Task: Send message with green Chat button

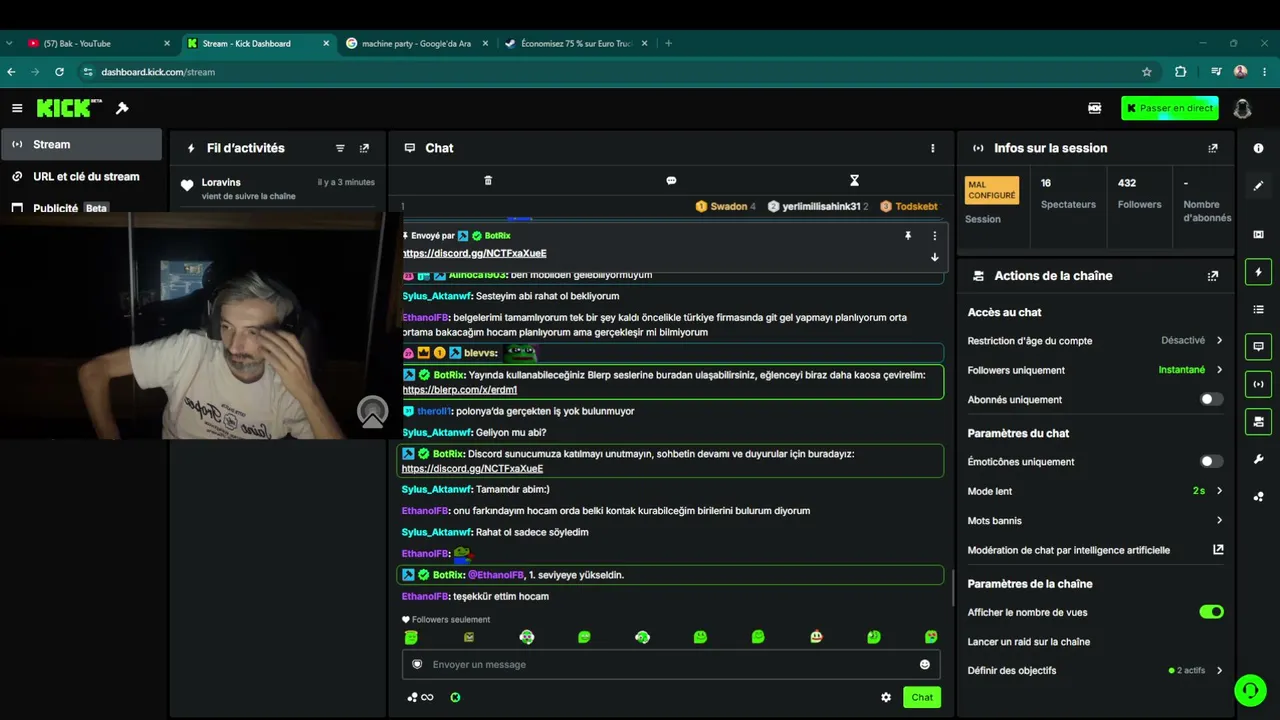Action: 922,697
